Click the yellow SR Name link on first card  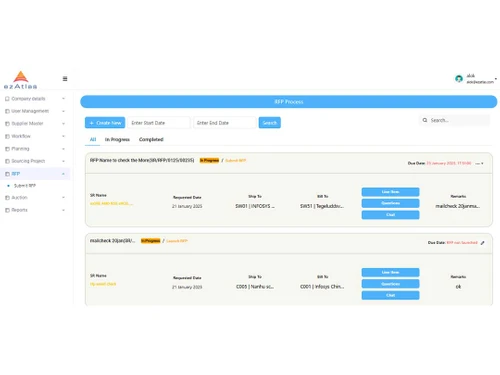[x=111, y=203]
